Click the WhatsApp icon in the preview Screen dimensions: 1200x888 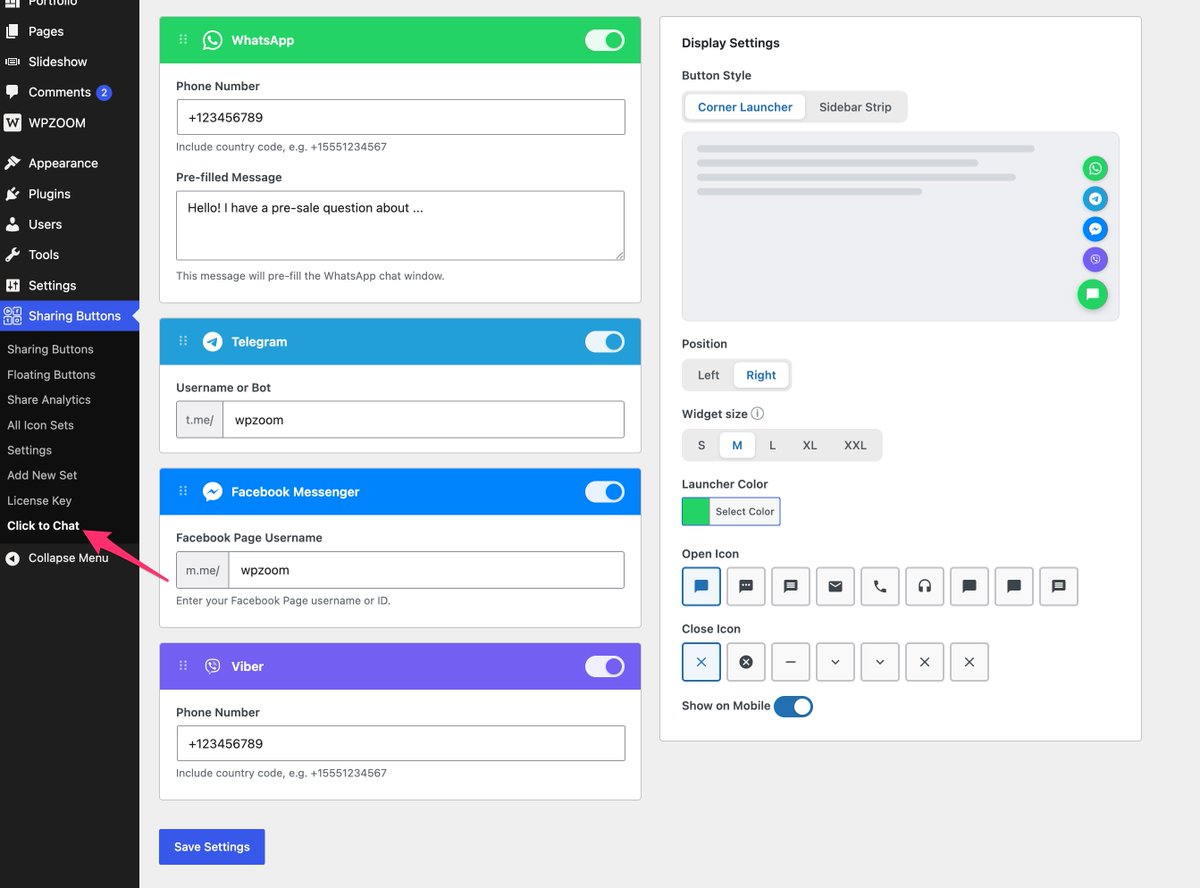click(x=1095, y=169)
